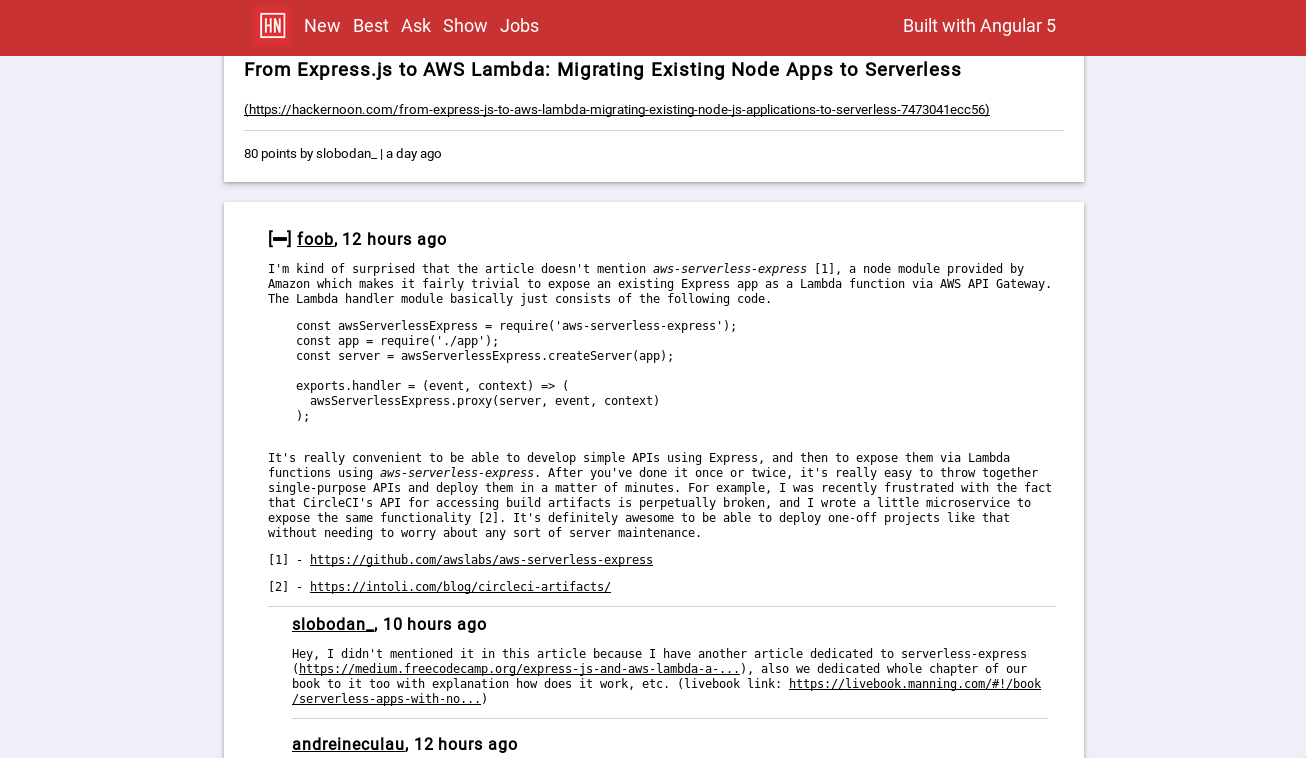This screenshot has height=758, width=1306.
Task: Open the Jobs section
Action: click(x=519, y=26)
